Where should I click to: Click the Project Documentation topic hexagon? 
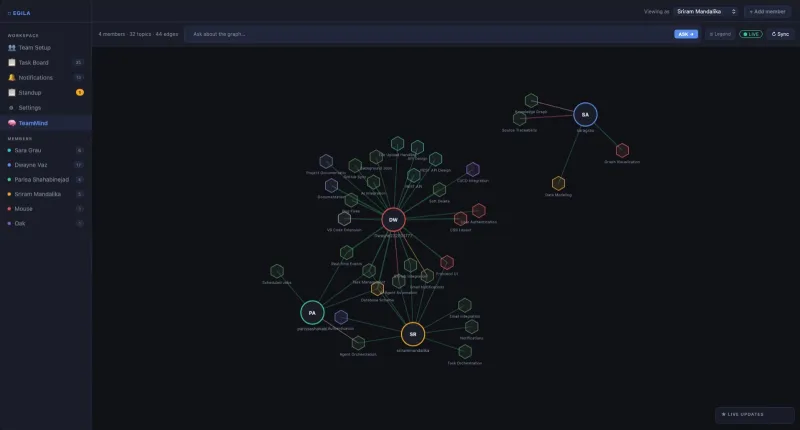tap(326, 162)
